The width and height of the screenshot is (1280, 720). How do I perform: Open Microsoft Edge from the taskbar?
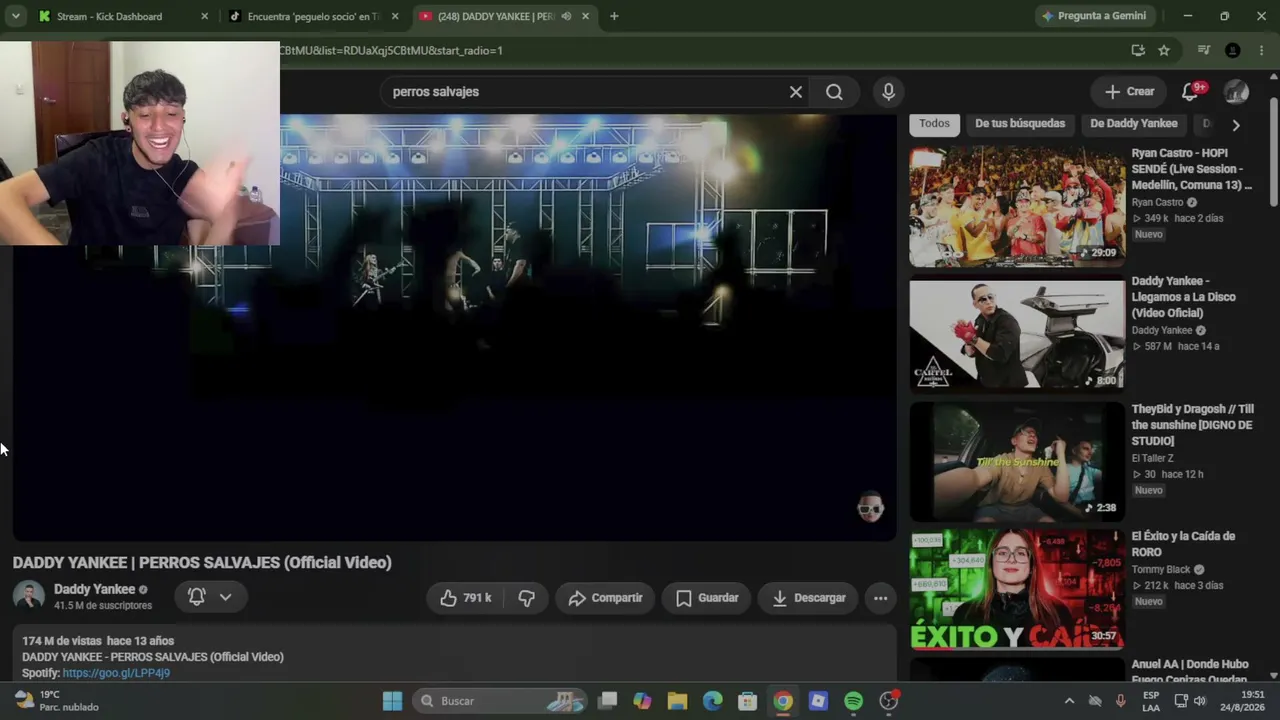point(712,701)
